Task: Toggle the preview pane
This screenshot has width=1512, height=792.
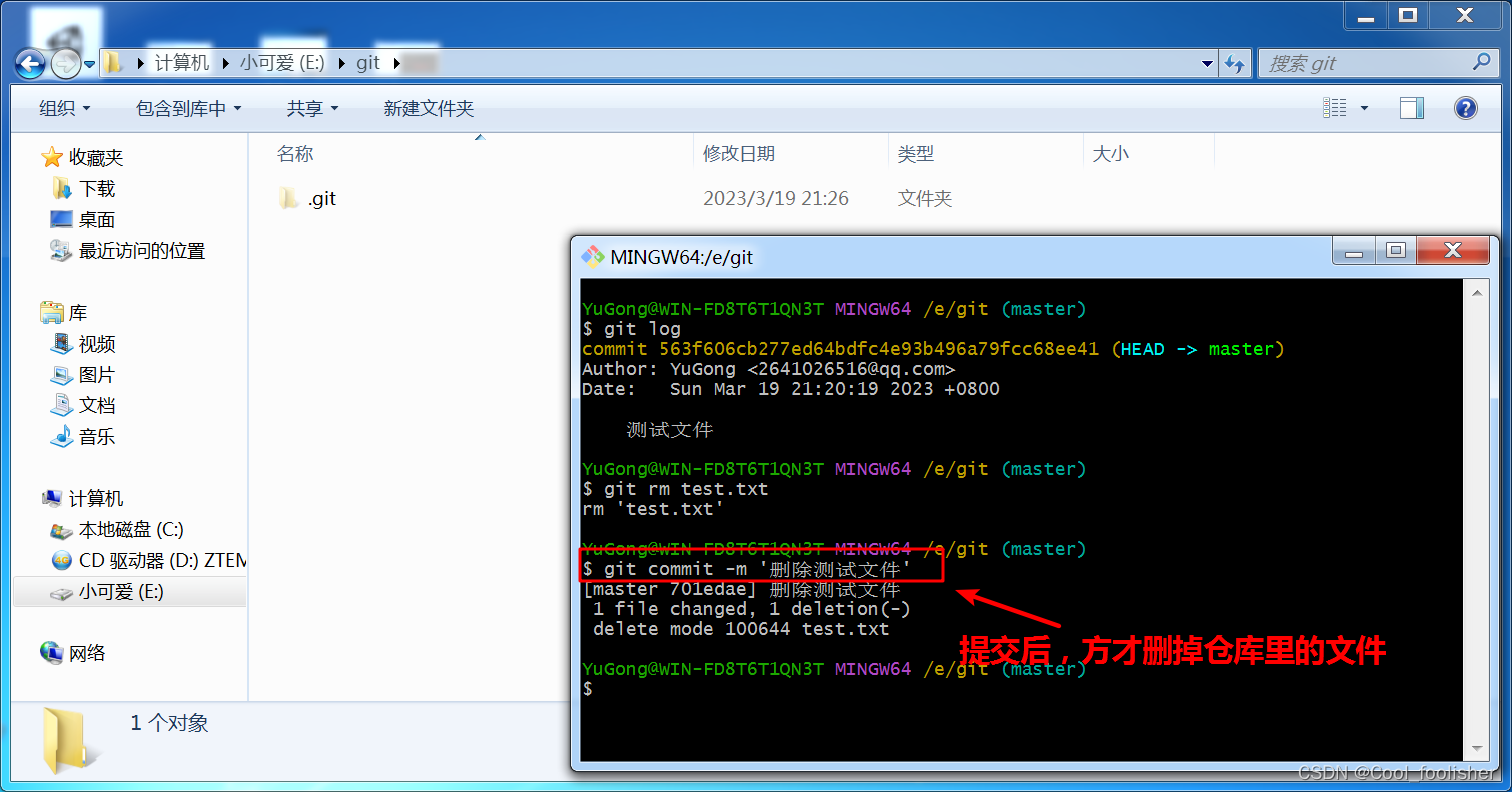Action: [1411, 107]
